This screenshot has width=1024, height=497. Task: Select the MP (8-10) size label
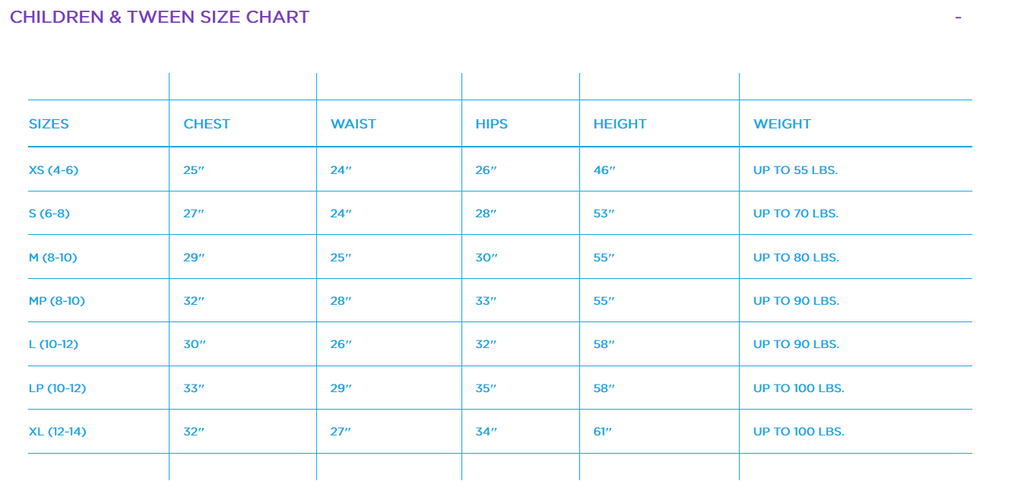57,301
